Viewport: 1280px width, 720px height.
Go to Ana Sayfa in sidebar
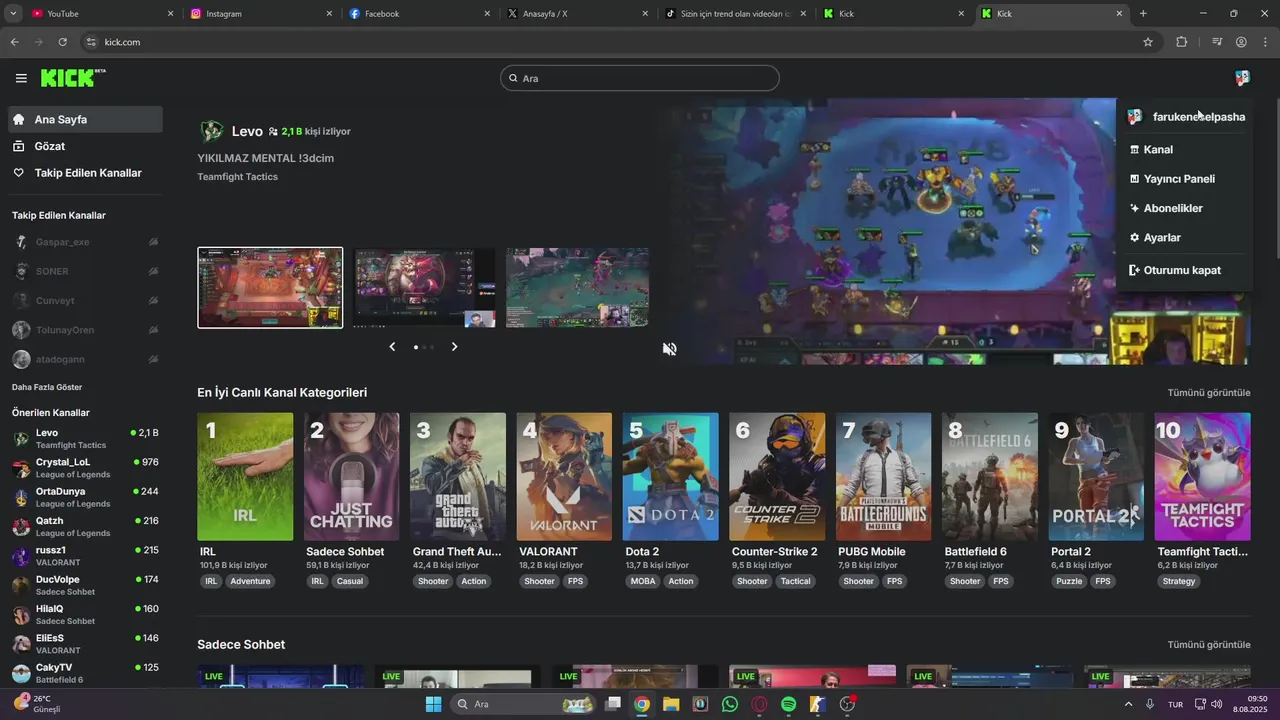[85, 119]
